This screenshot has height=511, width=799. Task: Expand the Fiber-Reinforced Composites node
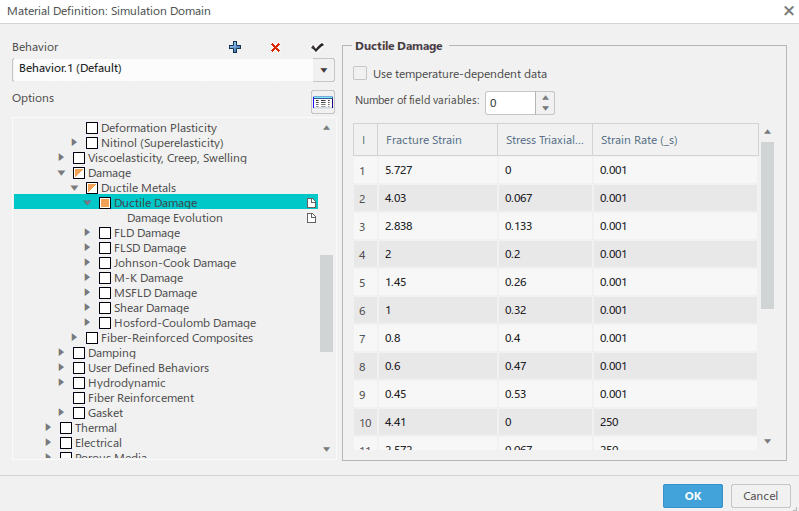pyautogui.click(x=74, y=337)
